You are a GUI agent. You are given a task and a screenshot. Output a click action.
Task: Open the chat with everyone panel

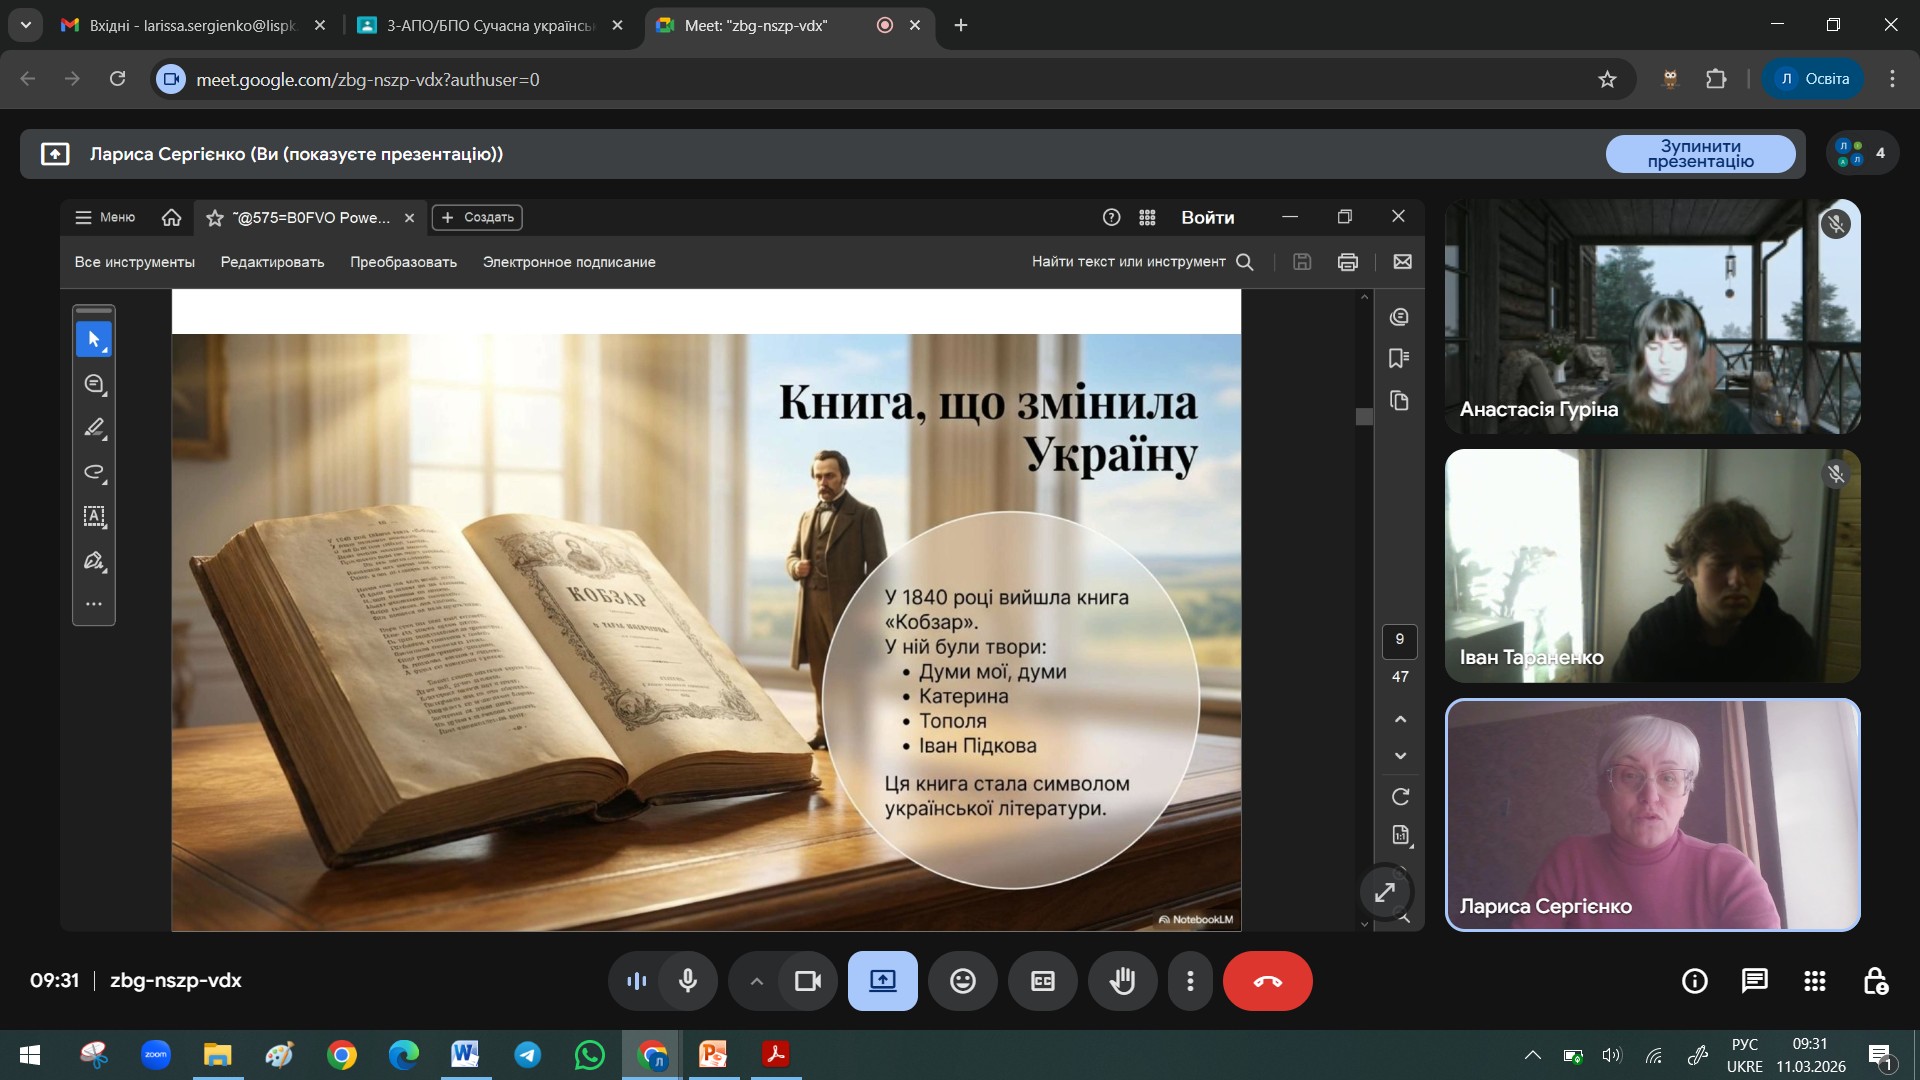pyautogui.click(x=1754, y=981)
